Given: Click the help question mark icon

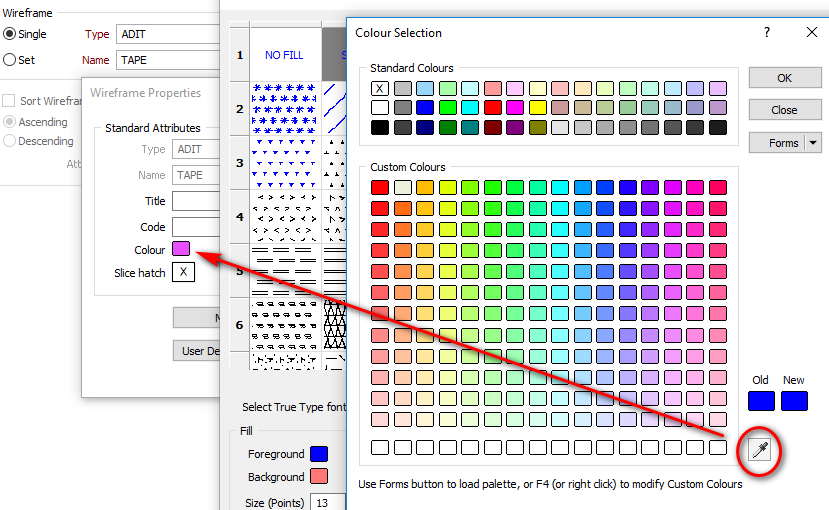Looking at the screenshot, I should (766, 32).
